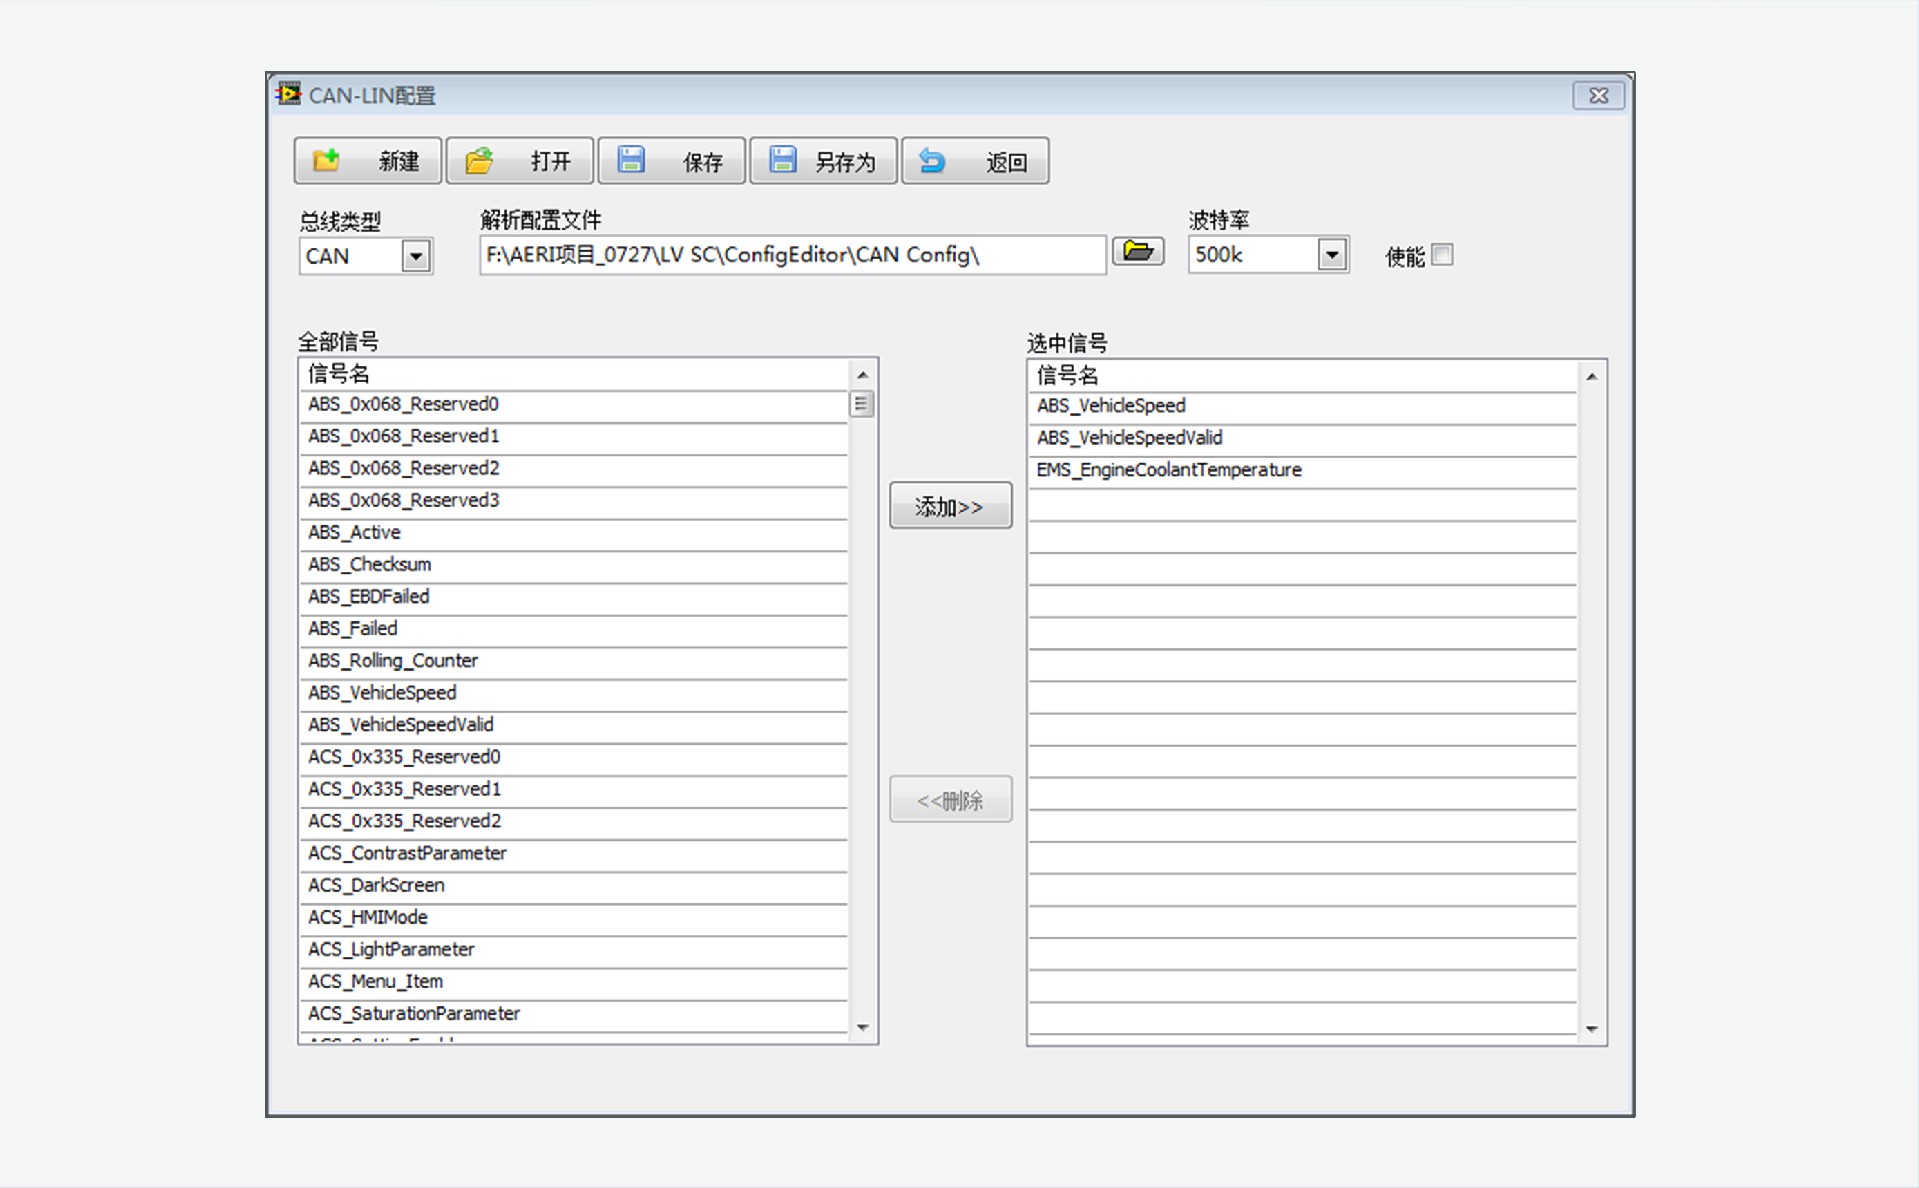Select ABS_Active in the all signals list
1919x1188 pixels.
(355, 533)
